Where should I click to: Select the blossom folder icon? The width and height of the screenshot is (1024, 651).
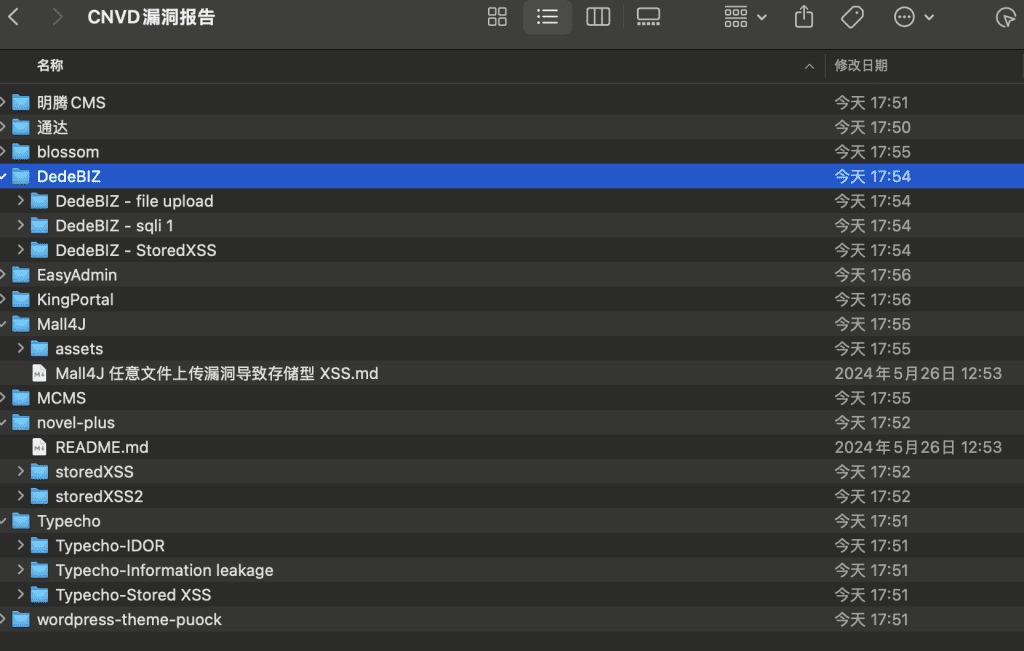(21, 151)
